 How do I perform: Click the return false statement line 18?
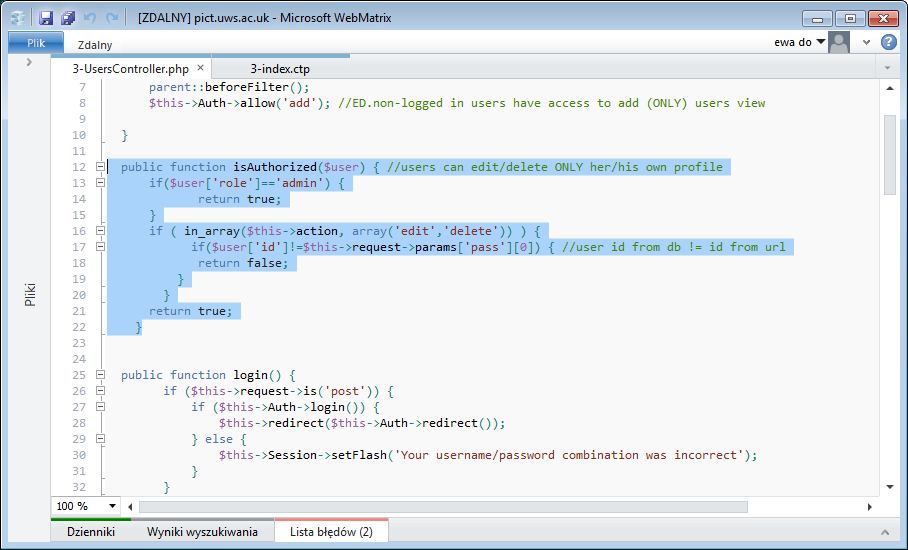[243, 263]
